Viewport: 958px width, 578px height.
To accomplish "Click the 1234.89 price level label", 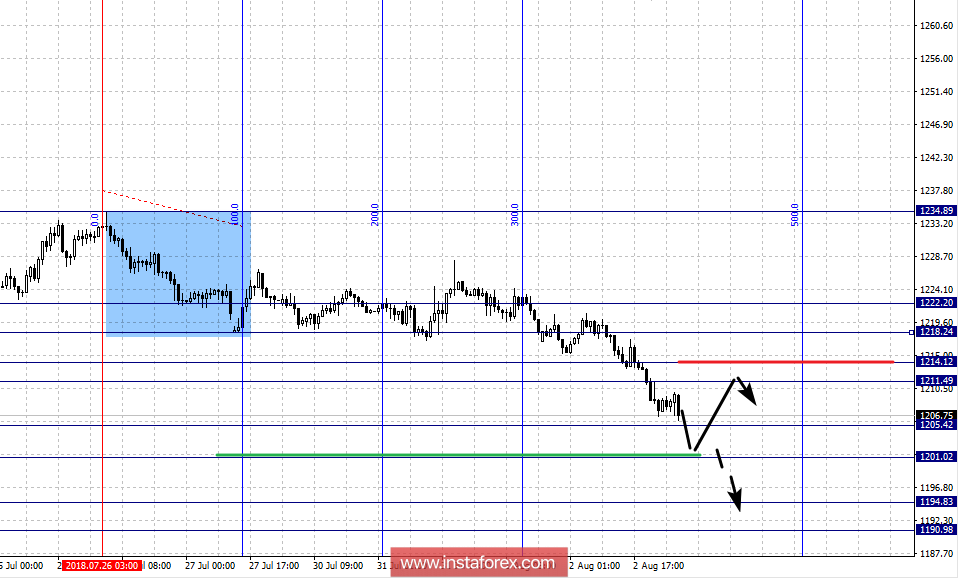I will (x=937, y=210).
